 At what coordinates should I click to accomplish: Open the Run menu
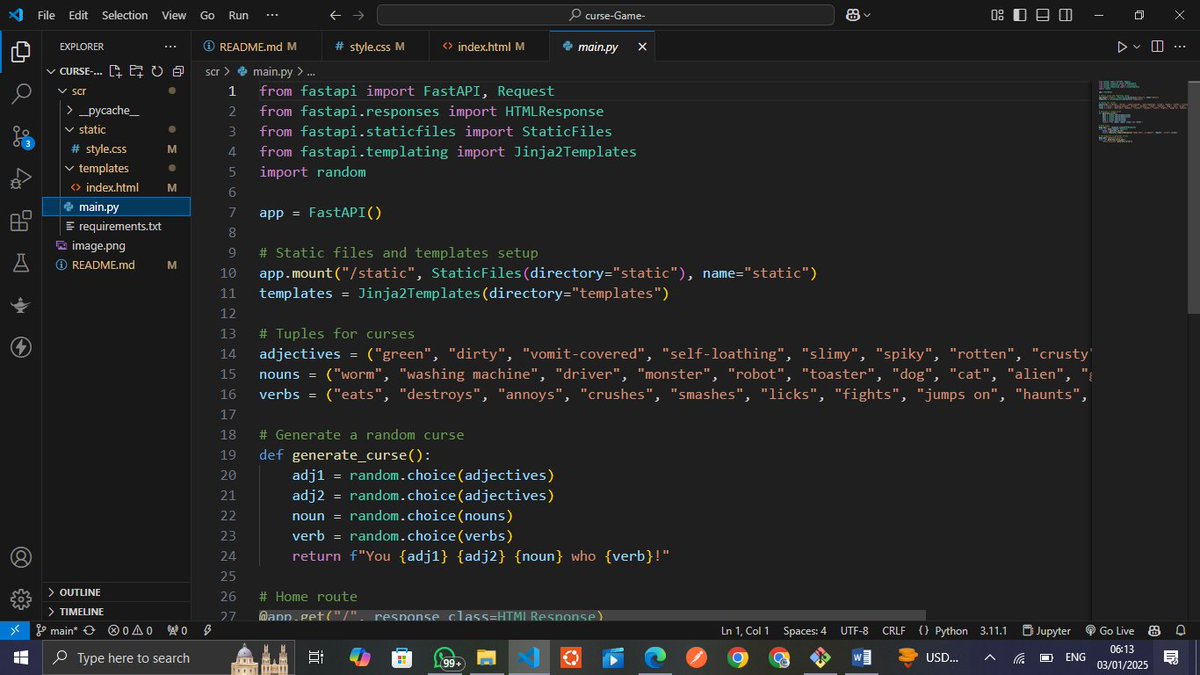point(238,15)
